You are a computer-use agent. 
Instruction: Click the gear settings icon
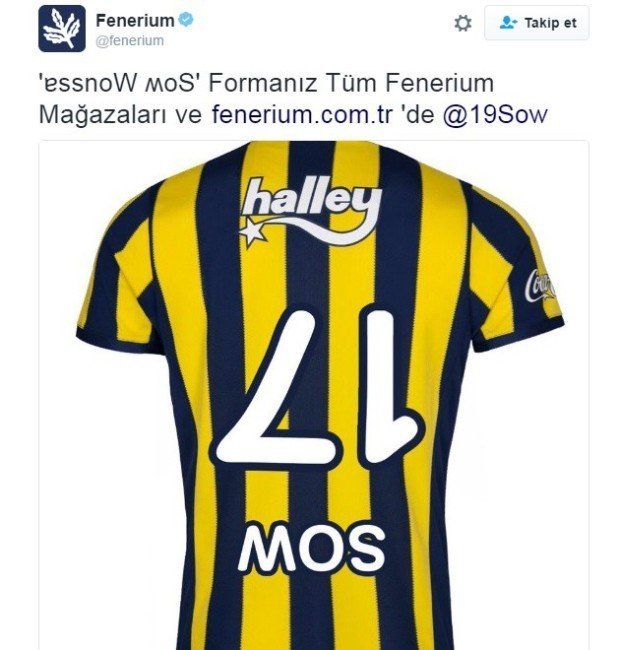tap(463, 23)
